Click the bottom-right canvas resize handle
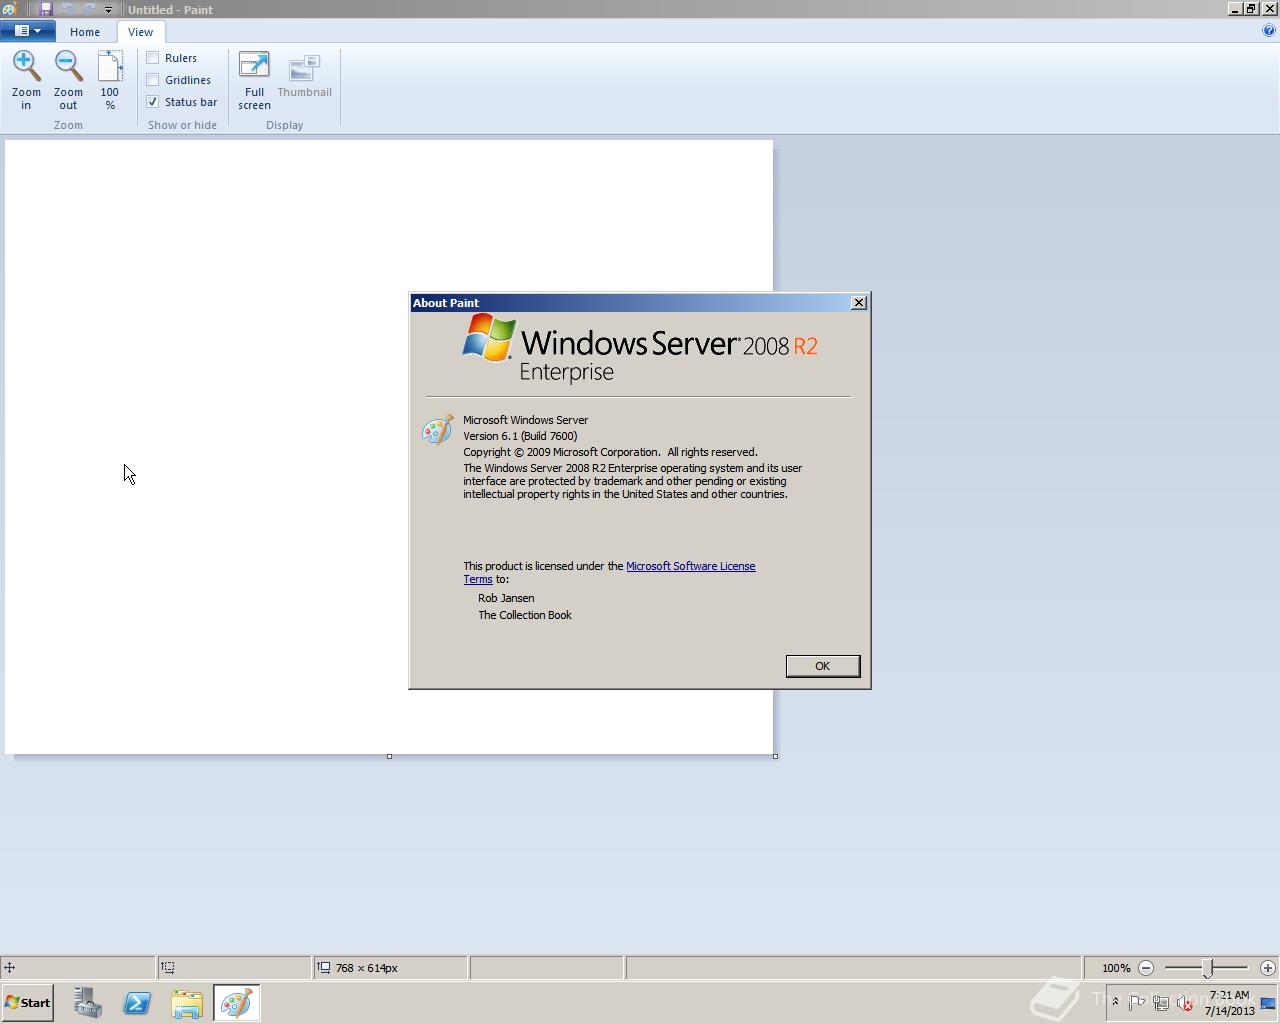Screen dimensions: 1280x1024 [x=775, y=756]
